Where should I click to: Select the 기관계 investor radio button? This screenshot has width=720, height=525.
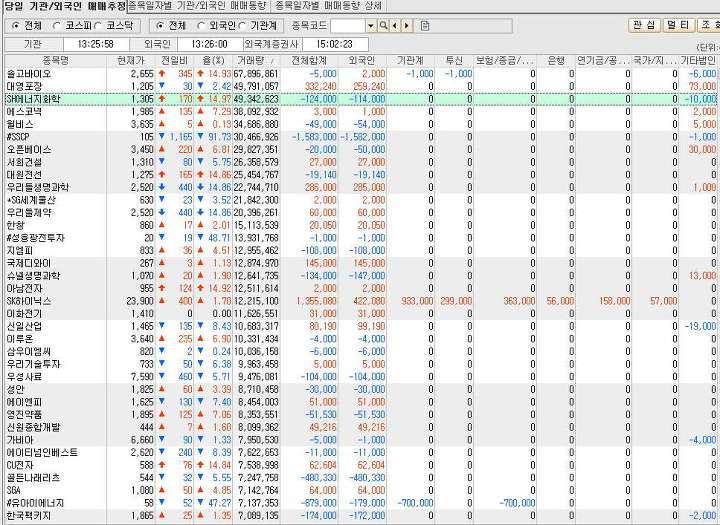(242, 26)
